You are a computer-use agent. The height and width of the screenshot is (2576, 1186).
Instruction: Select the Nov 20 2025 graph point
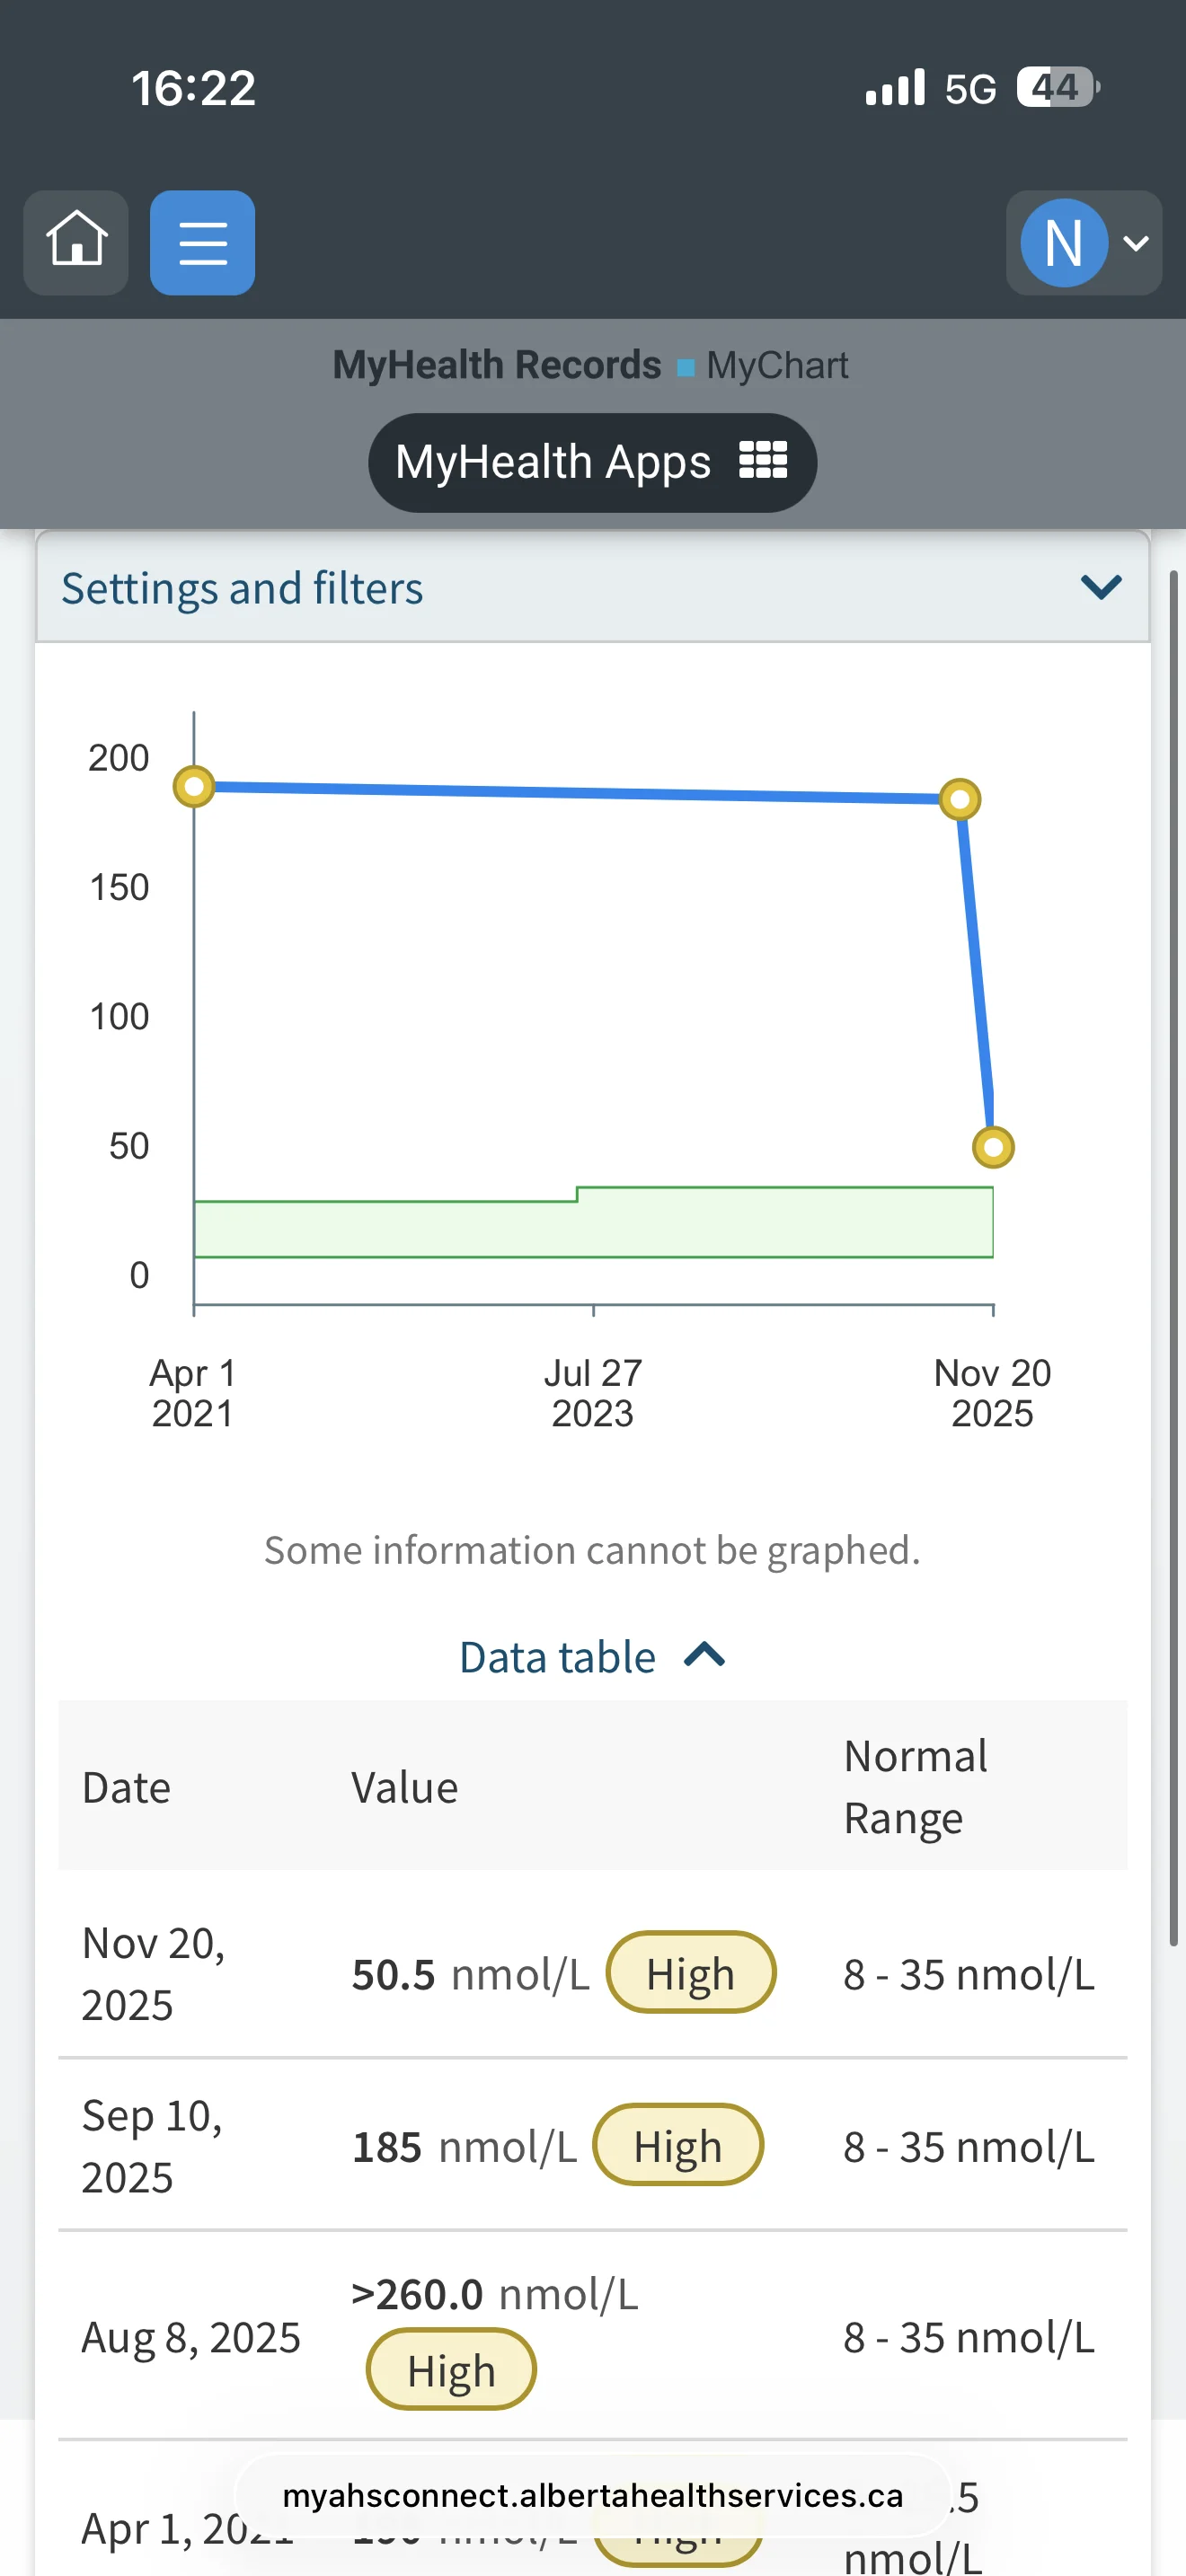pyautogui.click(x=993, y=1147)
